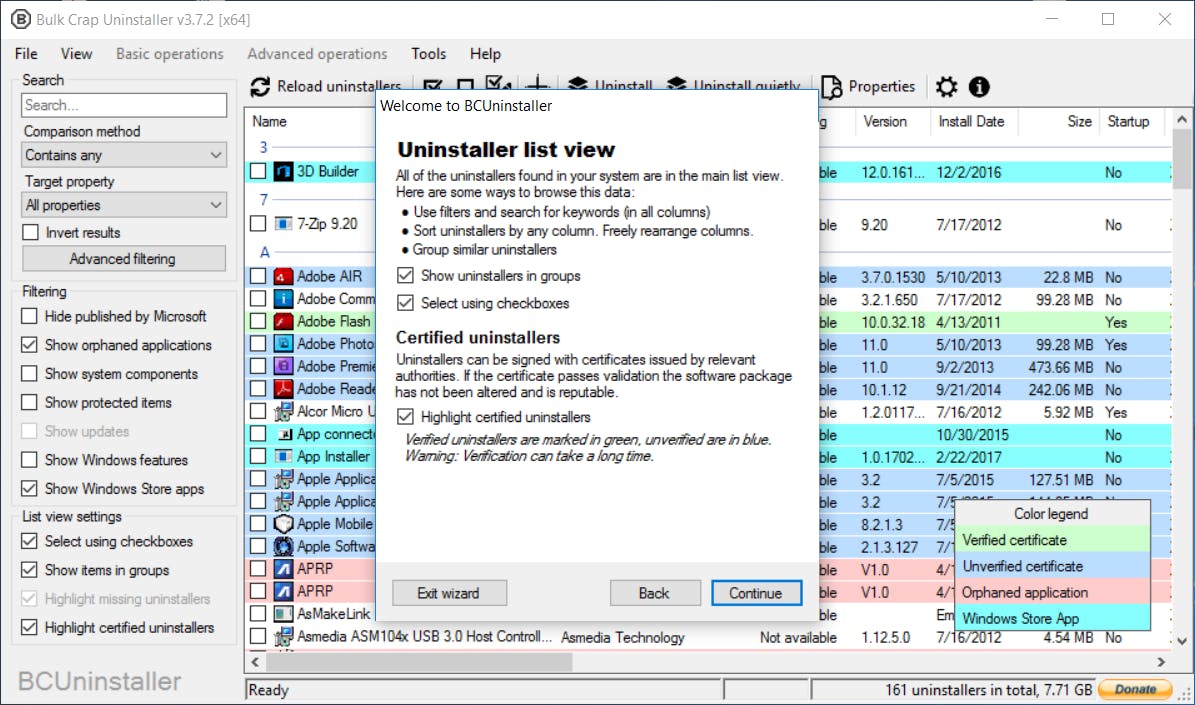1195x705 pixels.
Task: Click the BCUninstaller logo in title bar
Action: tap(21, 19)
